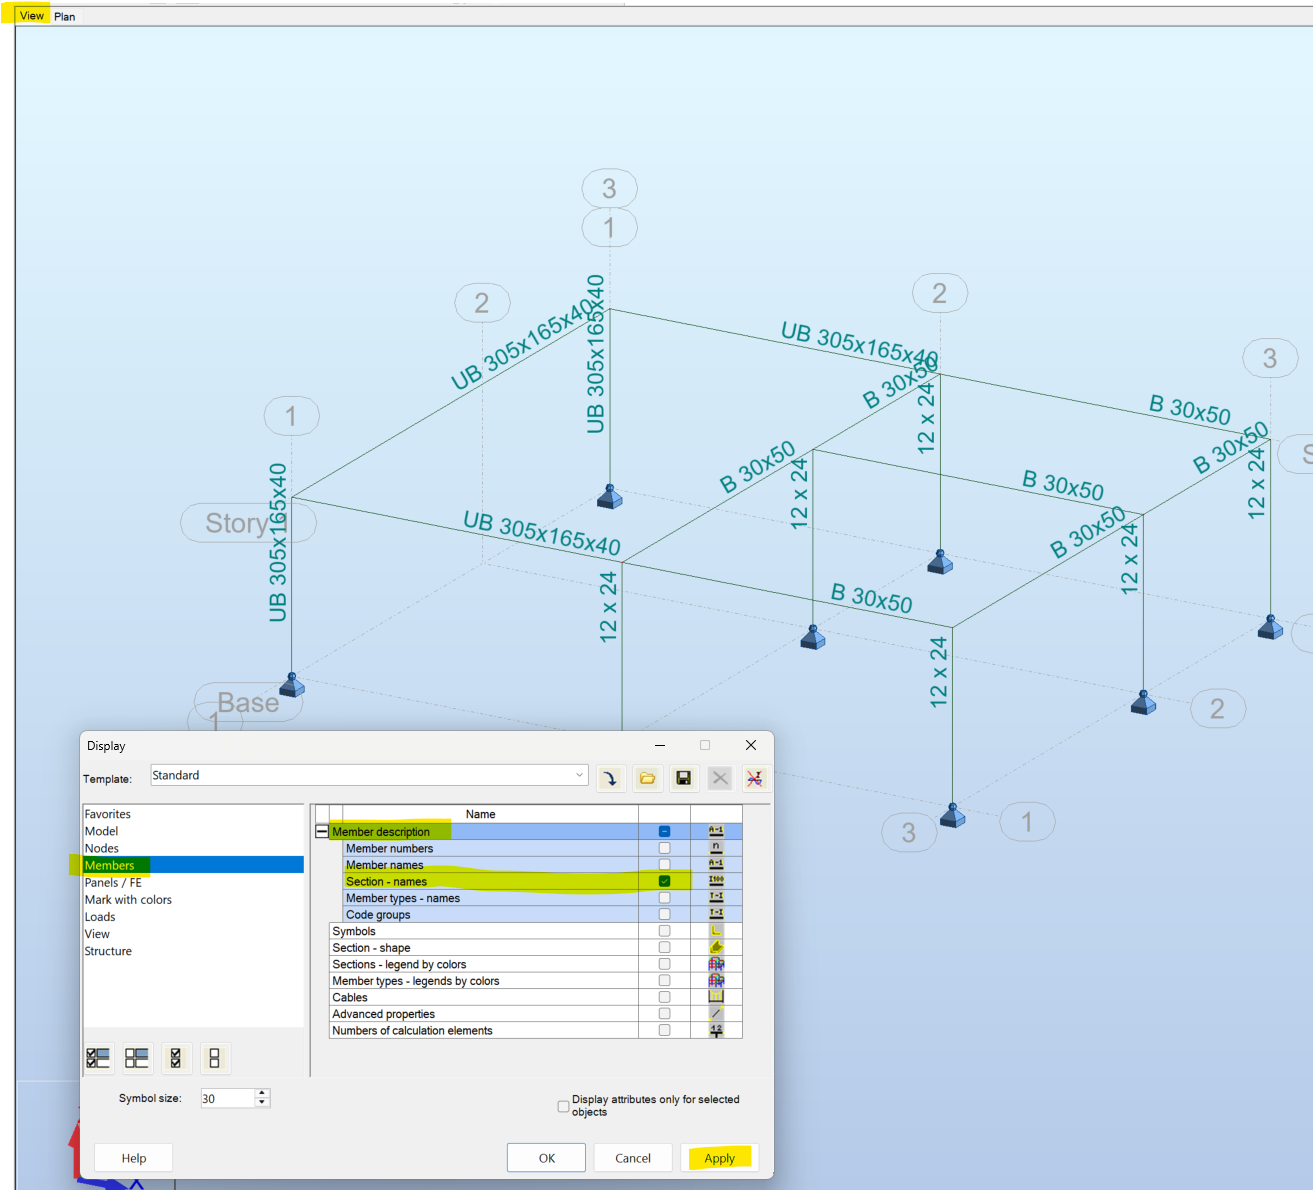Click the Name column header
This screenshot has height=1190, width=1313.
coord(481,814)
